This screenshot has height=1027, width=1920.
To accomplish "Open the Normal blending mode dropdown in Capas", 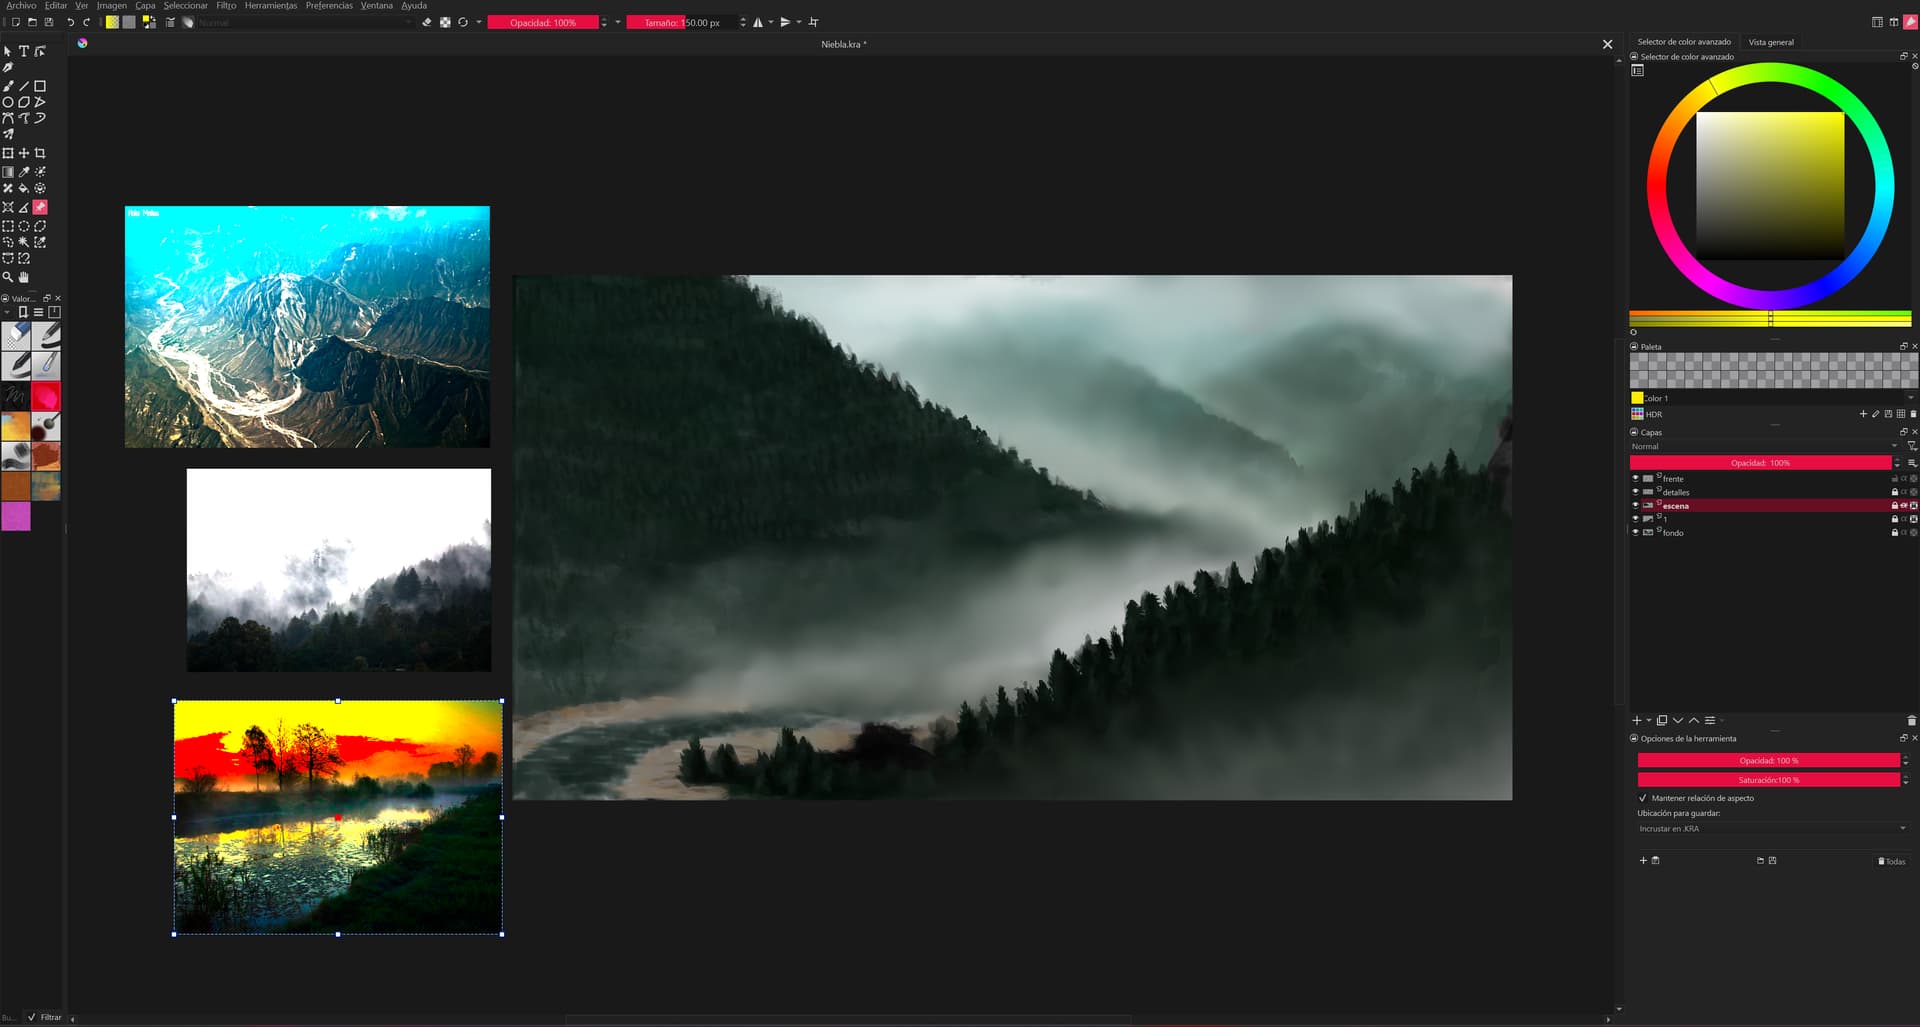I will point(1763,447).
